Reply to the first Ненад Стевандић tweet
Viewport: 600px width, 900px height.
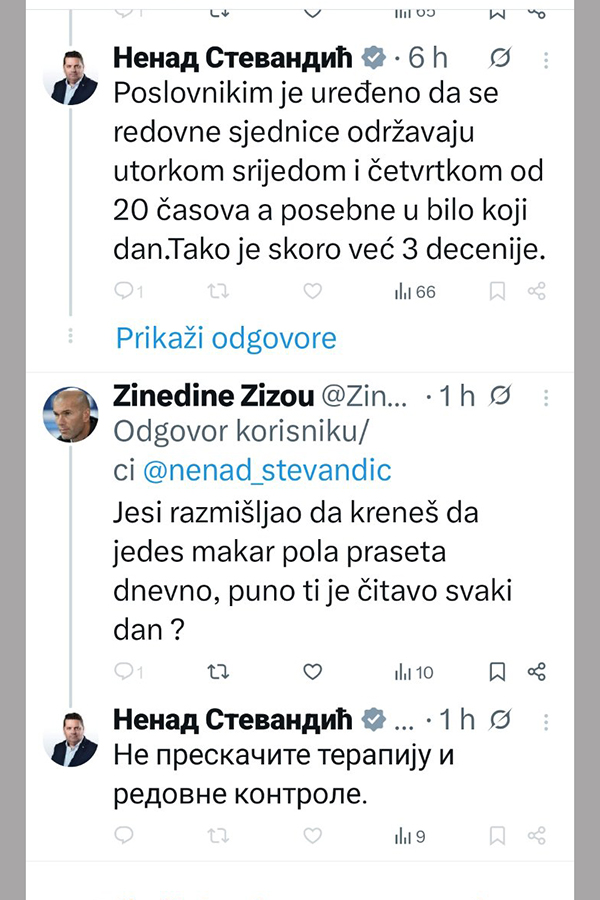point(125,292)
